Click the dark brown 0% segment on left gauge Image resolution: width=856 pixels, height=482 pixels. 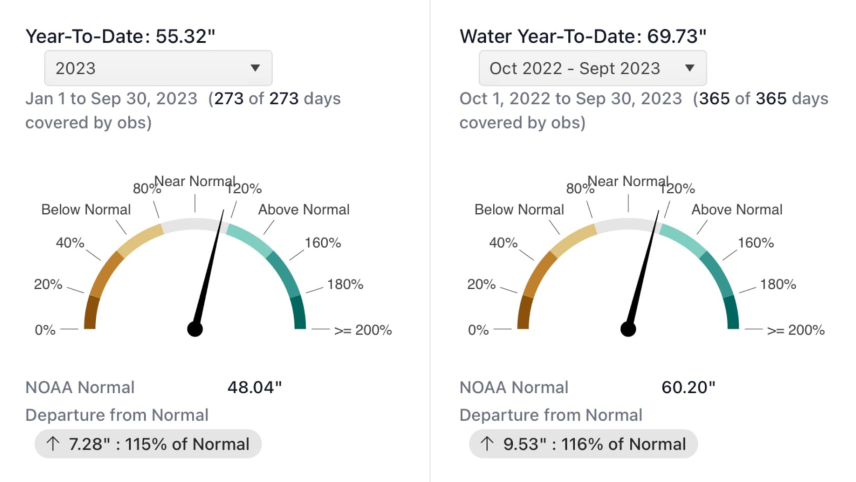(x=90, y=314)
